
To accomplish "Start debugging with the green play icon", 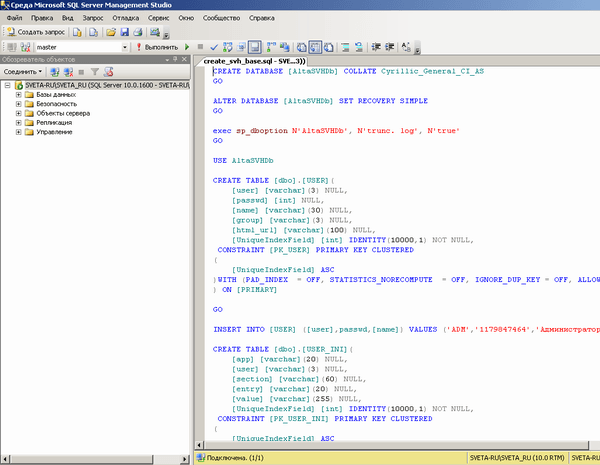I will point(187,47).
